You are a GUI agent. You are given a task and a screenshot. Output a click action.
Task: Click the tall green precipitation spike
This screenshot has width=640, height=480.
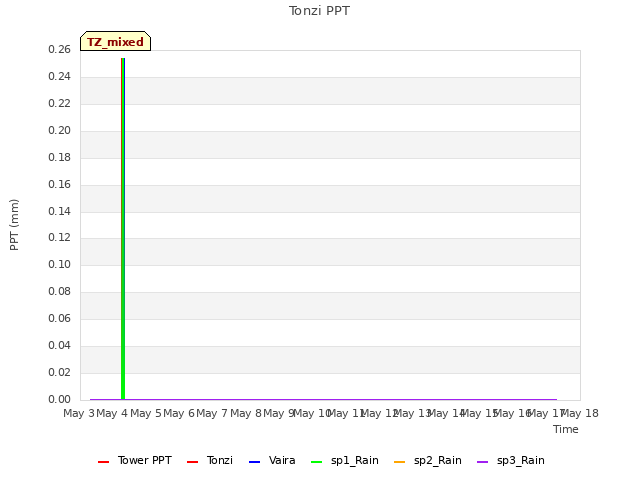point(123,229)
